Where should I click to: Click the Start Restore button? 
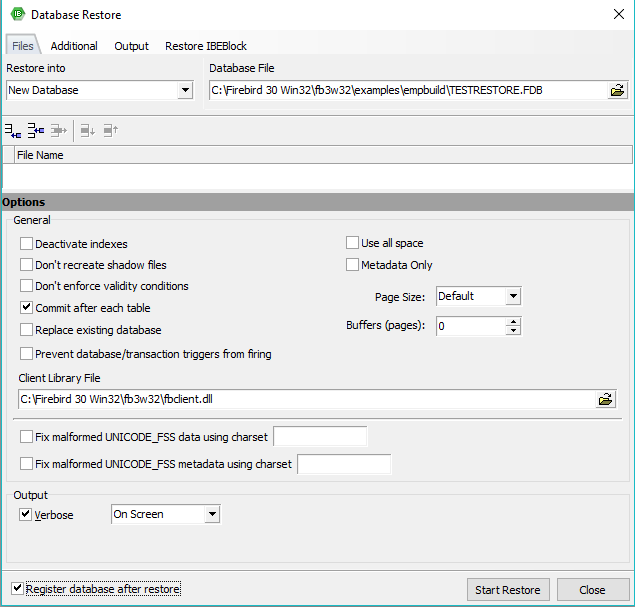tap(508, 590)
